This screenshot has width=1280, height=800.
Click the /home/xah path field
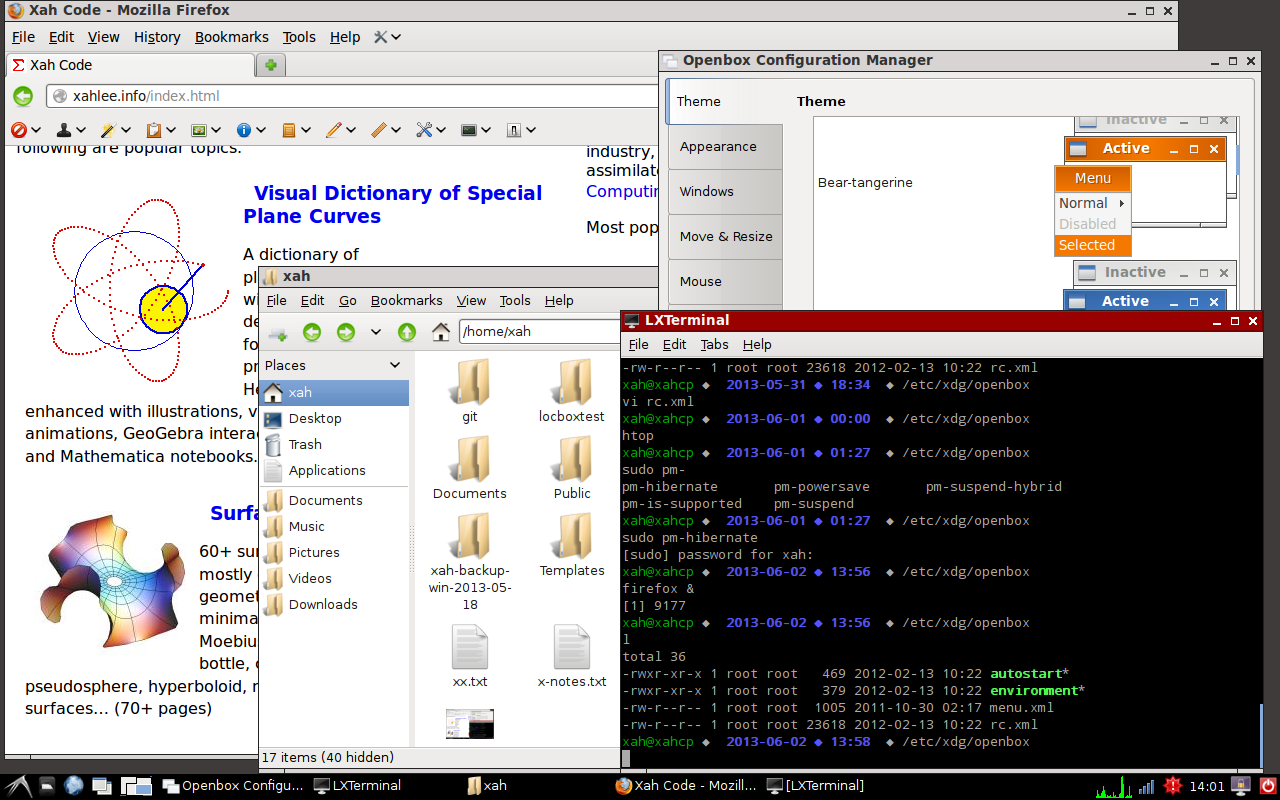coord(540,332)
